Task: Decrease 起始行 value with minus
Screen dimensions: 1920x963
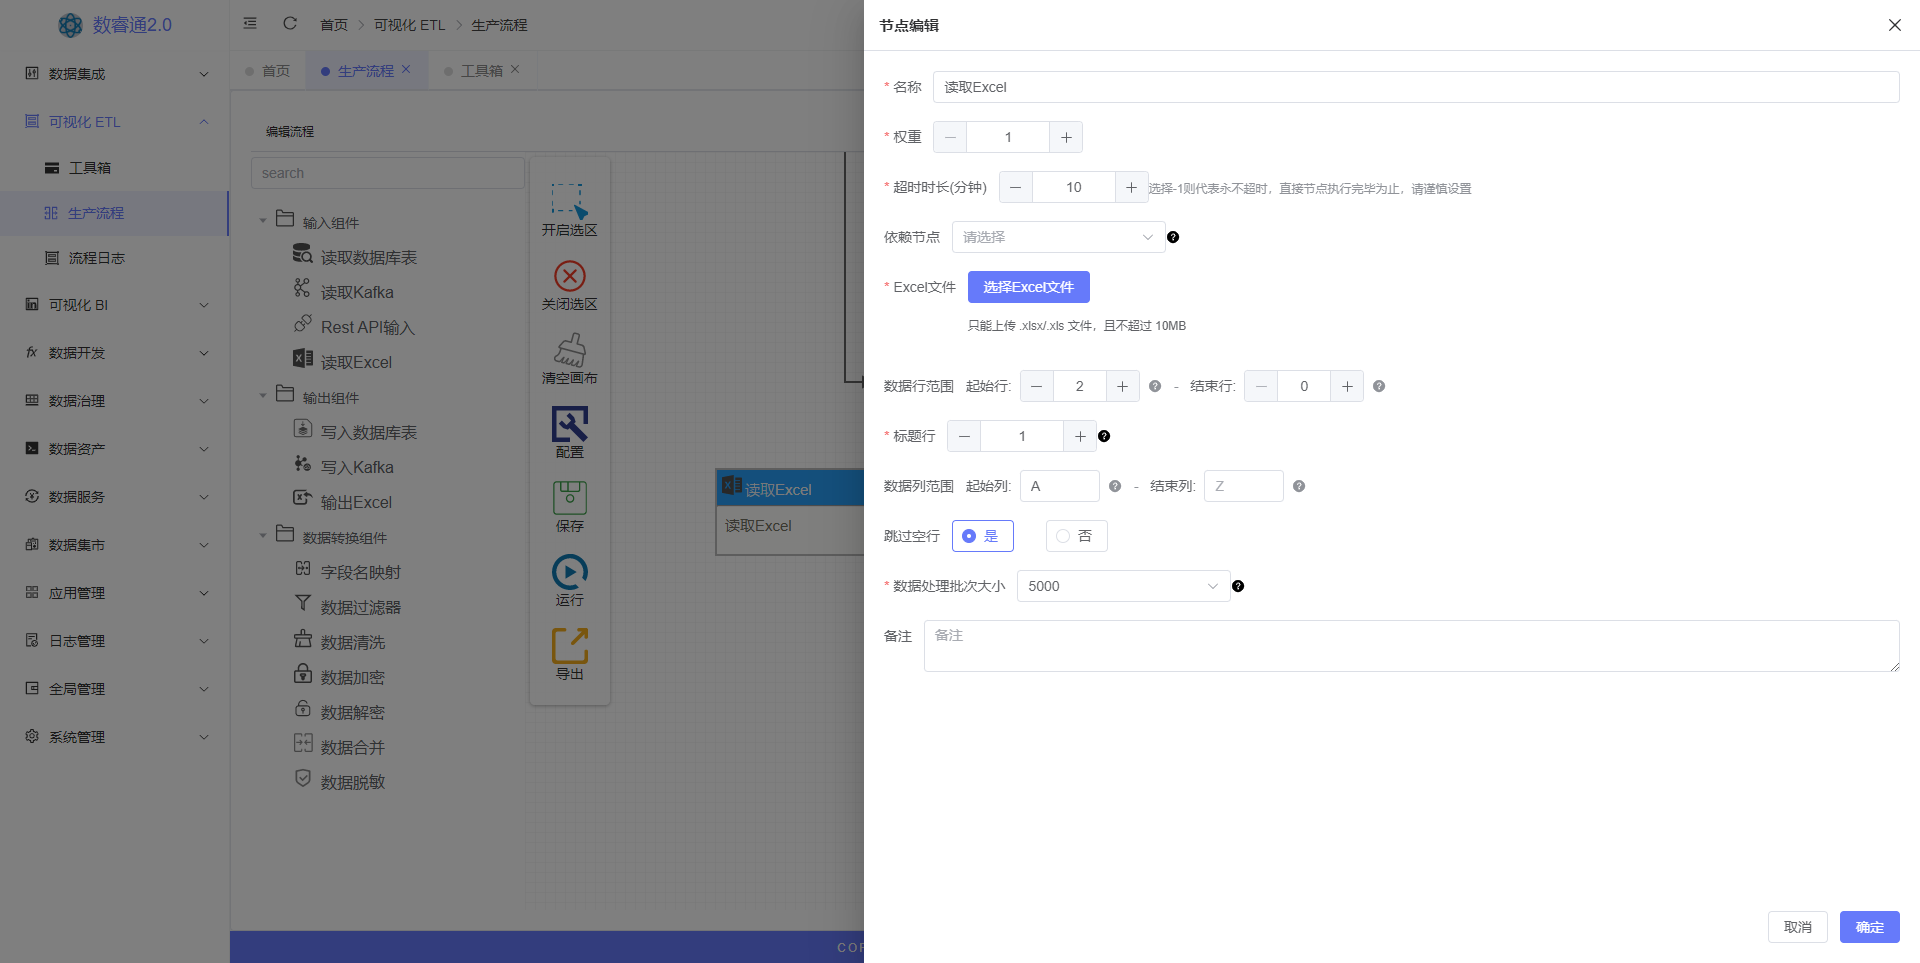Action: (1037, 386)
